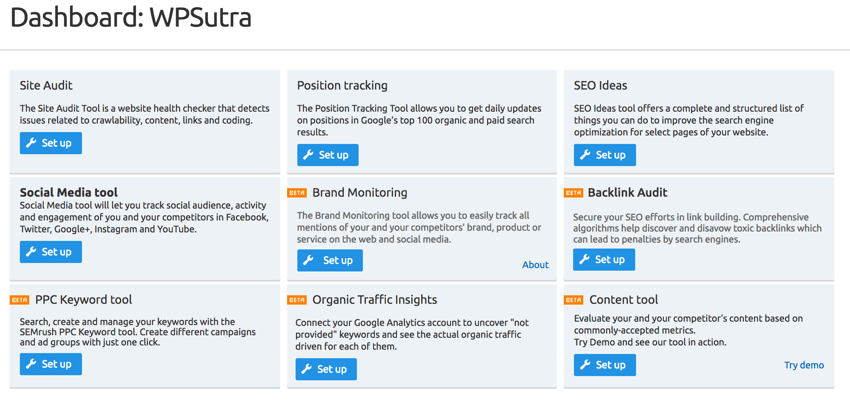Select the Social Media tool heading

(69, 192)
